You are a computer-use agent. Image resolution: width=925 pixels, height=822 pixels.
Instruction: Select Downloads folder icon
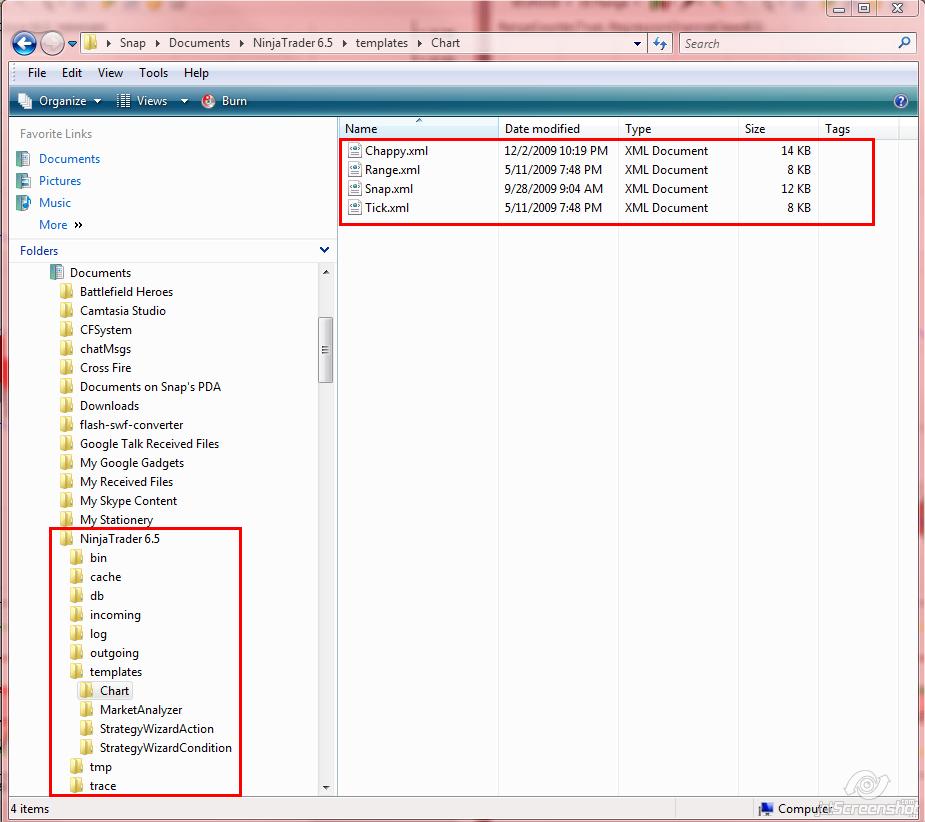67,405
